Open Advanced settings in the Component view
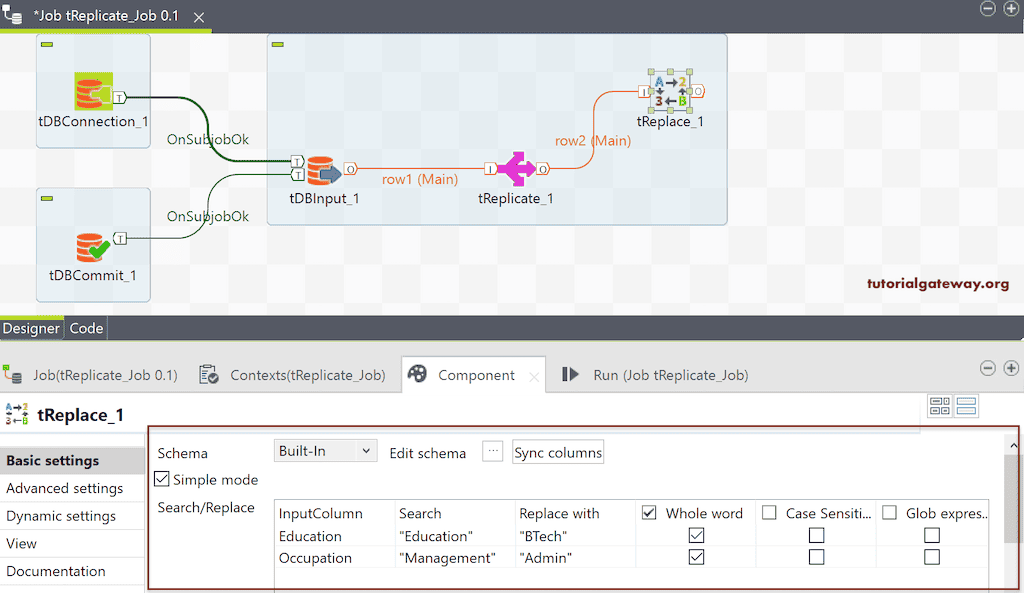Viewport: 1024px width, 593px height. pos(61,488)
